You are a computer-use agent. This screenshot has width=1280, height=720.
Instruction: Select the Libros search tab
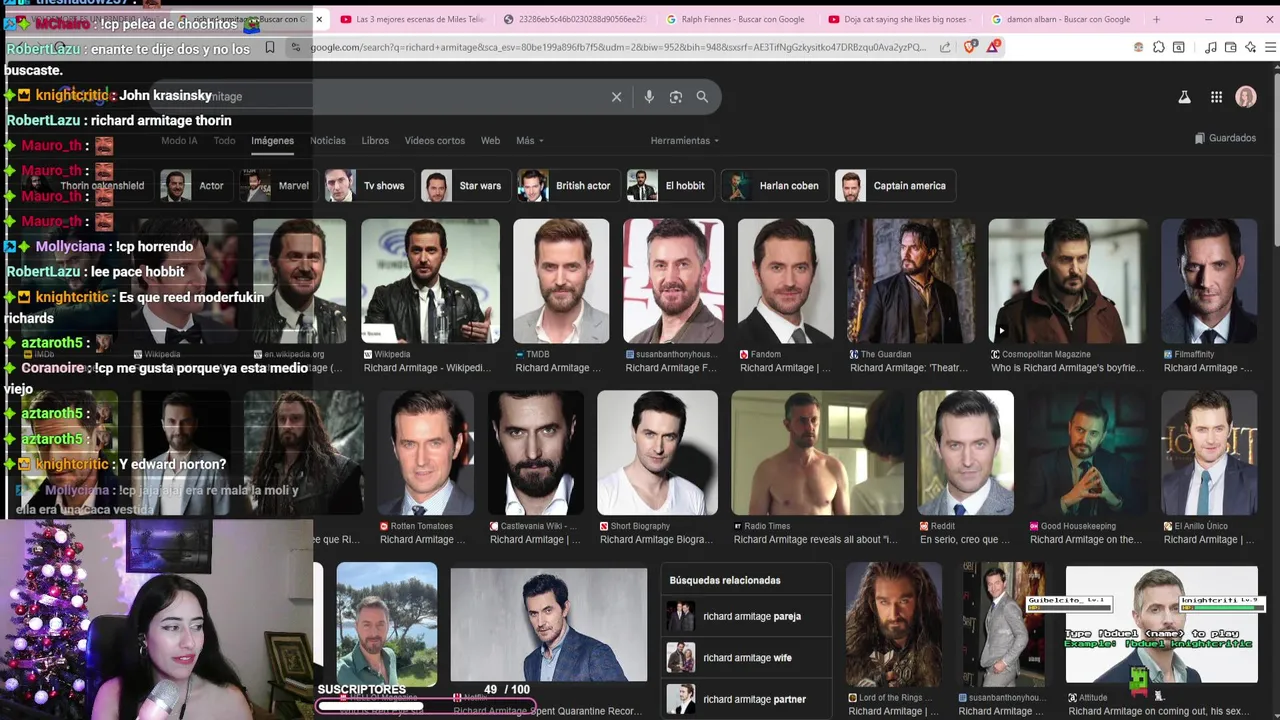point(375,141)
